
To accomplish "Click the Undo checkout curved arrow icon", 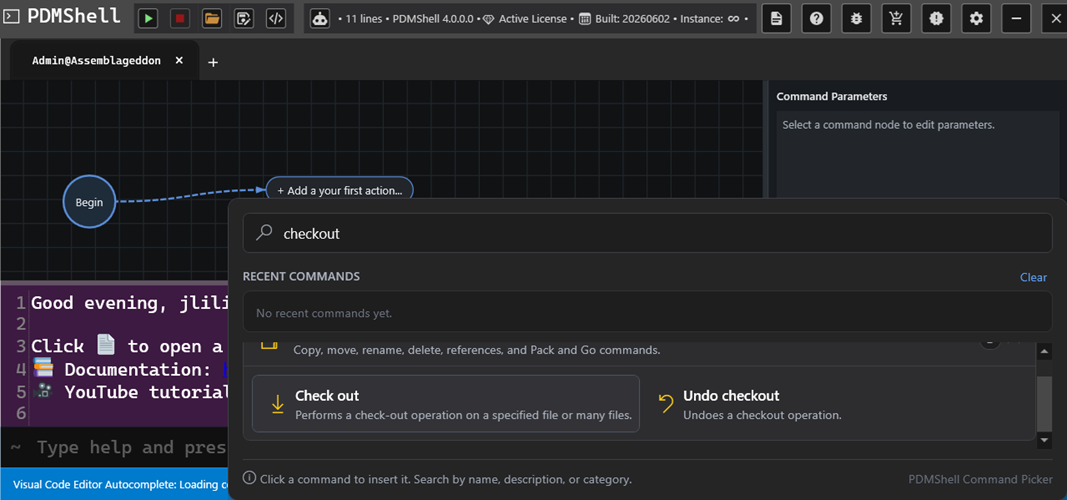I will pos(666,403).
